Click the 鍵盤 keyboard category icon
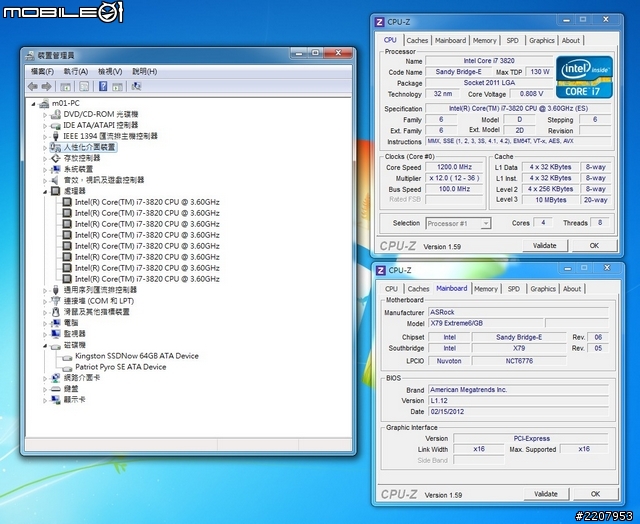The image size is (640, 524). [x=56, y=389]
